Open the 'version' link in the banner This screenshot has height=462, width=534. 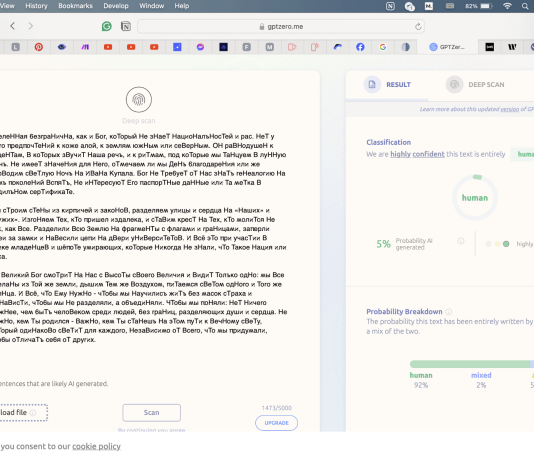point(509,109)
